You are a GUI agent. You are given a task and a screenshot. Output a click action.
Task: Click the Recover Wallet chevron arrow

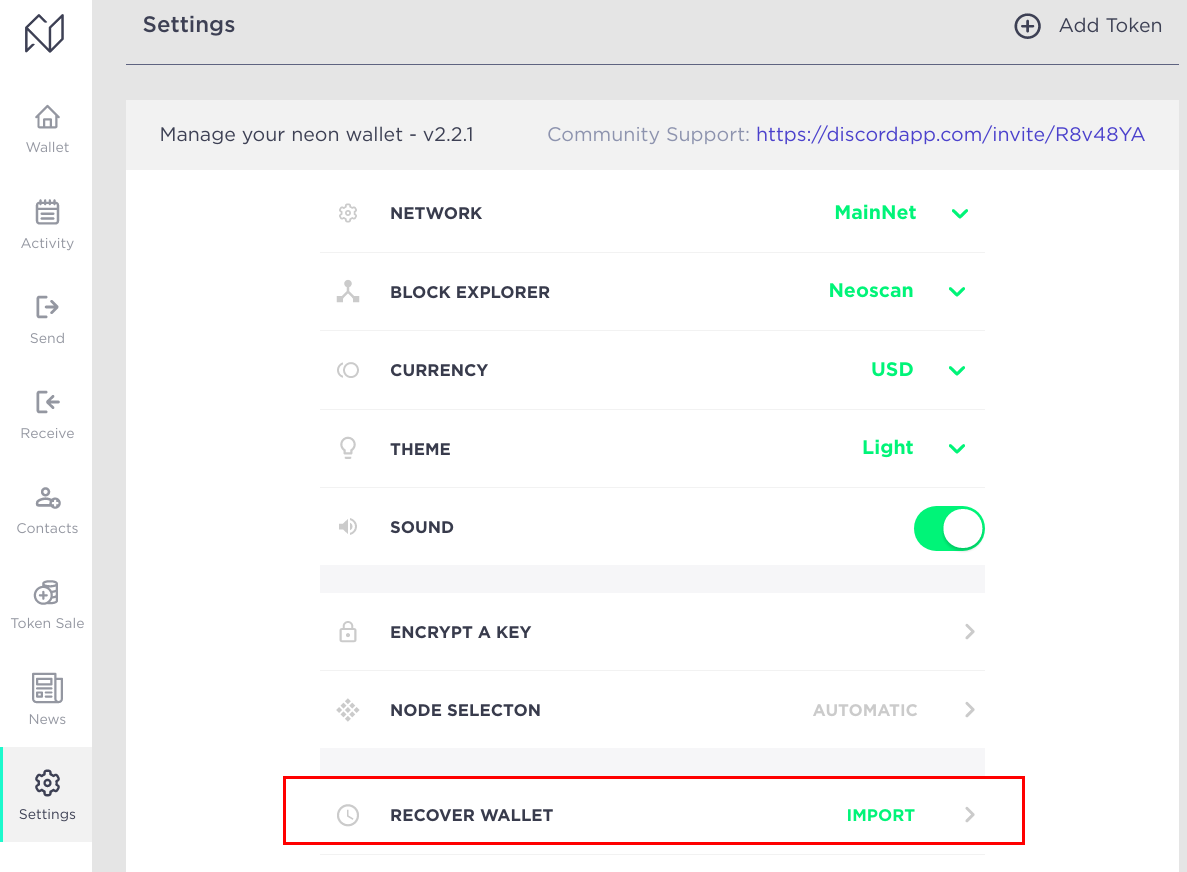pyautogui.click(x=970, y=814)
